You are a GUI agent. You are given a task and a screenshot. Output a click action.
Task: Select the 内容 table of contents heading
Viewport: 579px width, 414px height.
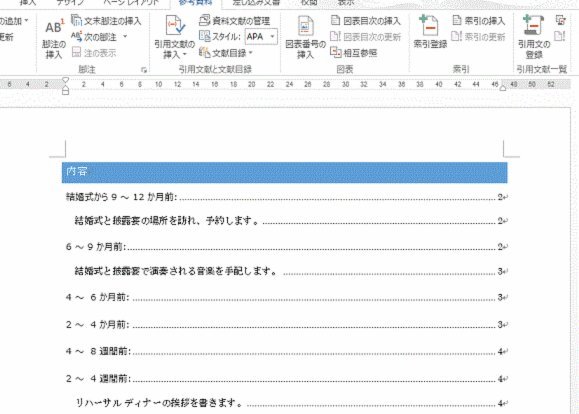(x=77, y=171)
